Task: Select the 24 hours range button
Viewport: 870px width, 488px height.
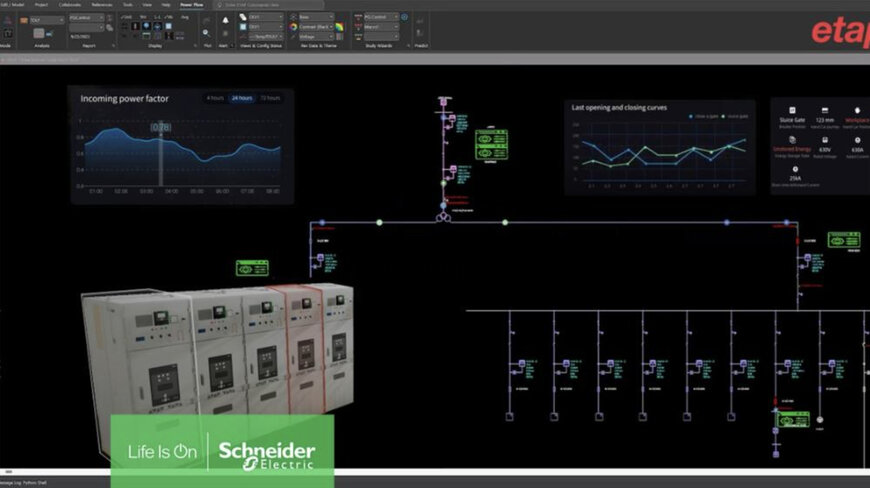Action: tap(242, 98)
